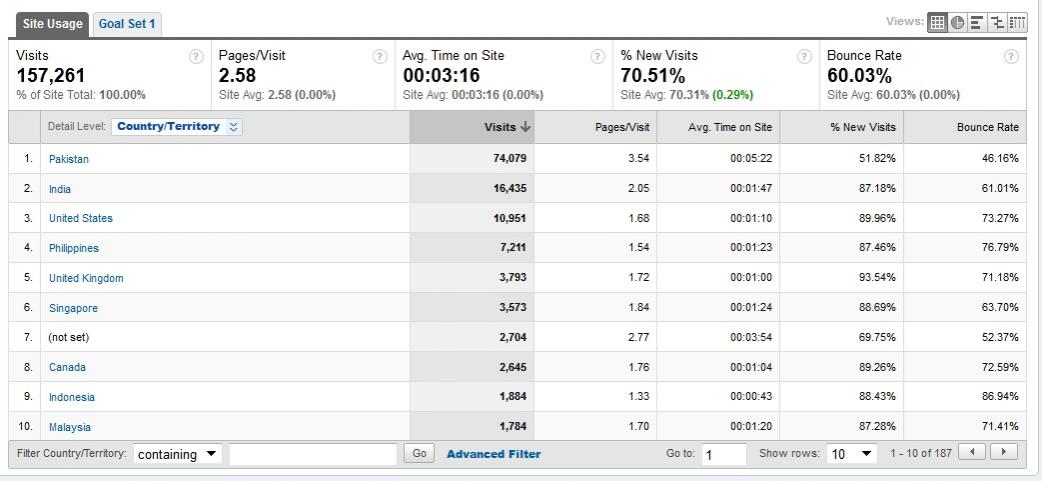Sort table by Visits column header
The height and width of the screenshot is (481, 1042).
click(x=472, y=127)
